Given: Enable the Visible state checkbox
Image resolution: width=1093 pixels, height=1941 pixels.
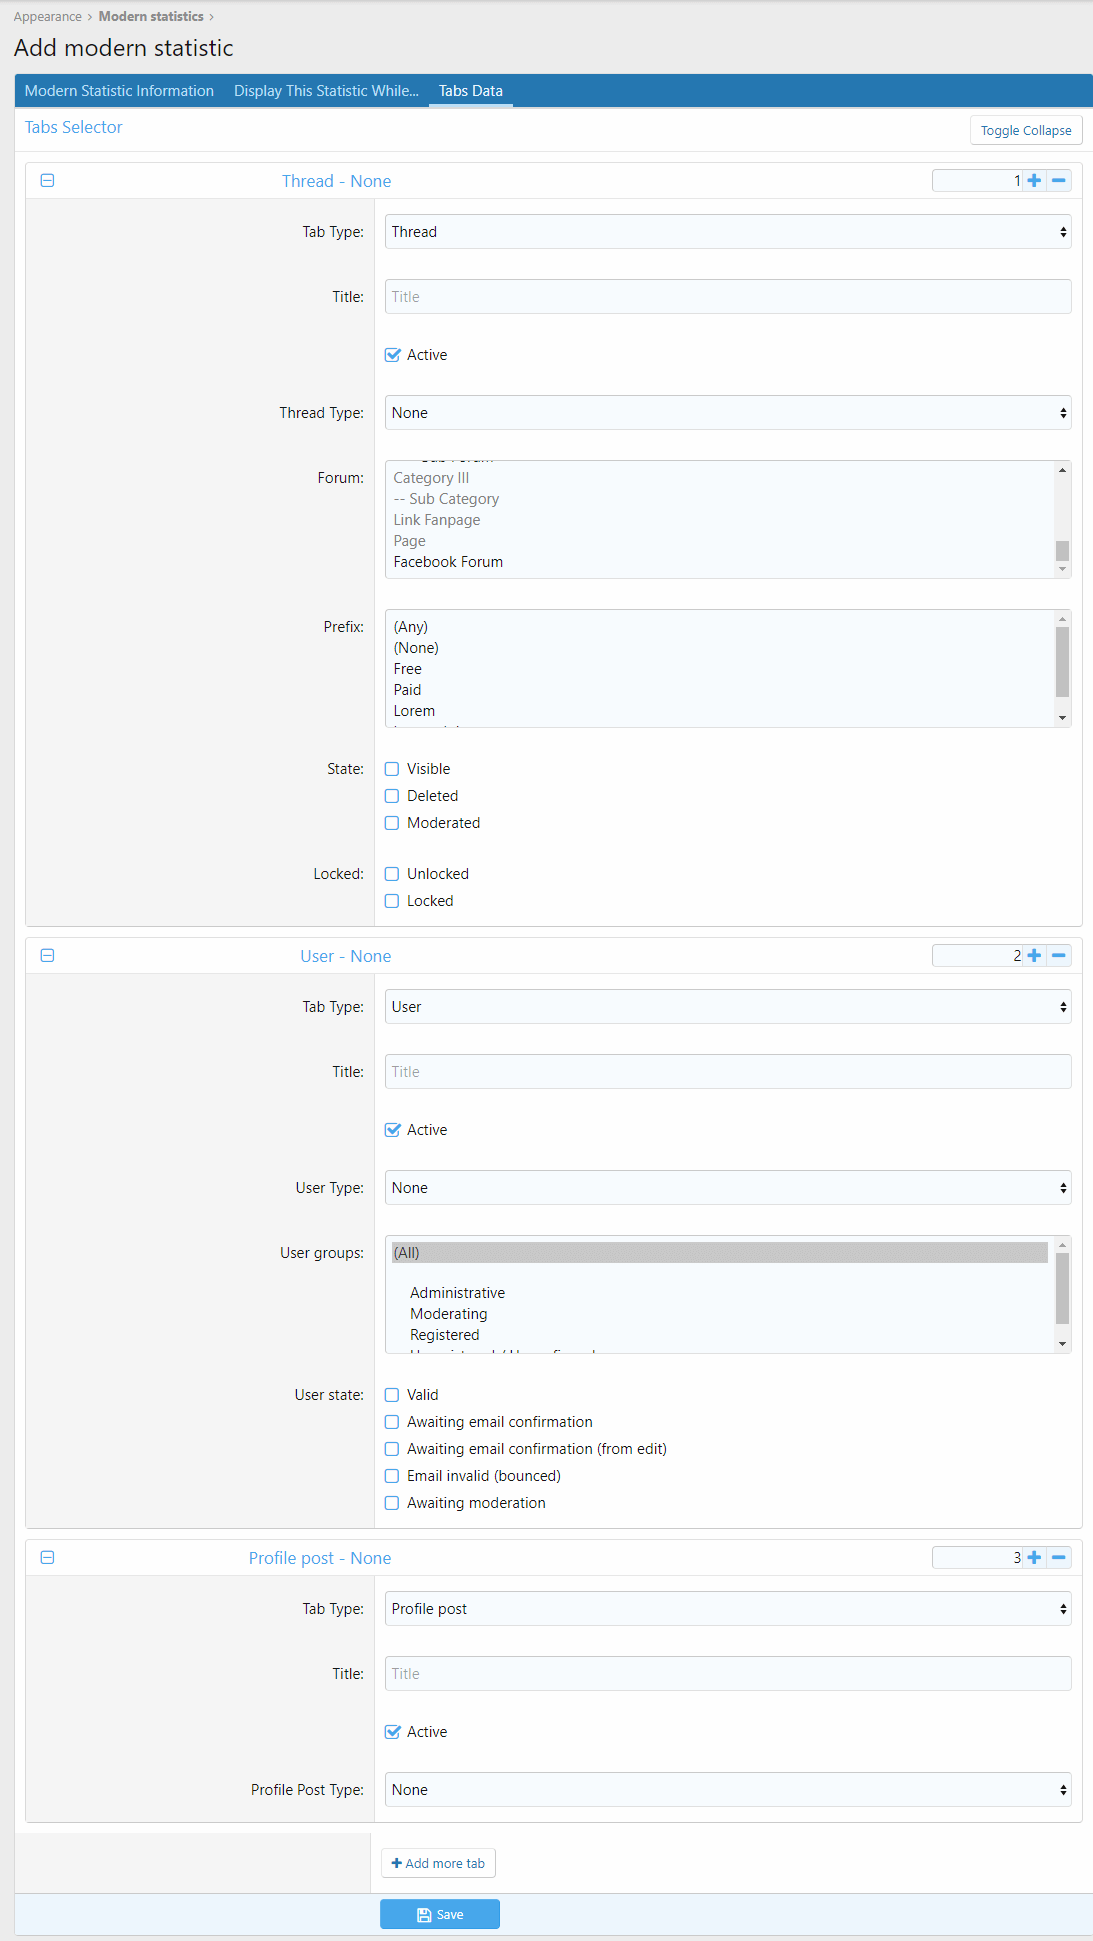Looking at the screenshot, I should (393, 769).
